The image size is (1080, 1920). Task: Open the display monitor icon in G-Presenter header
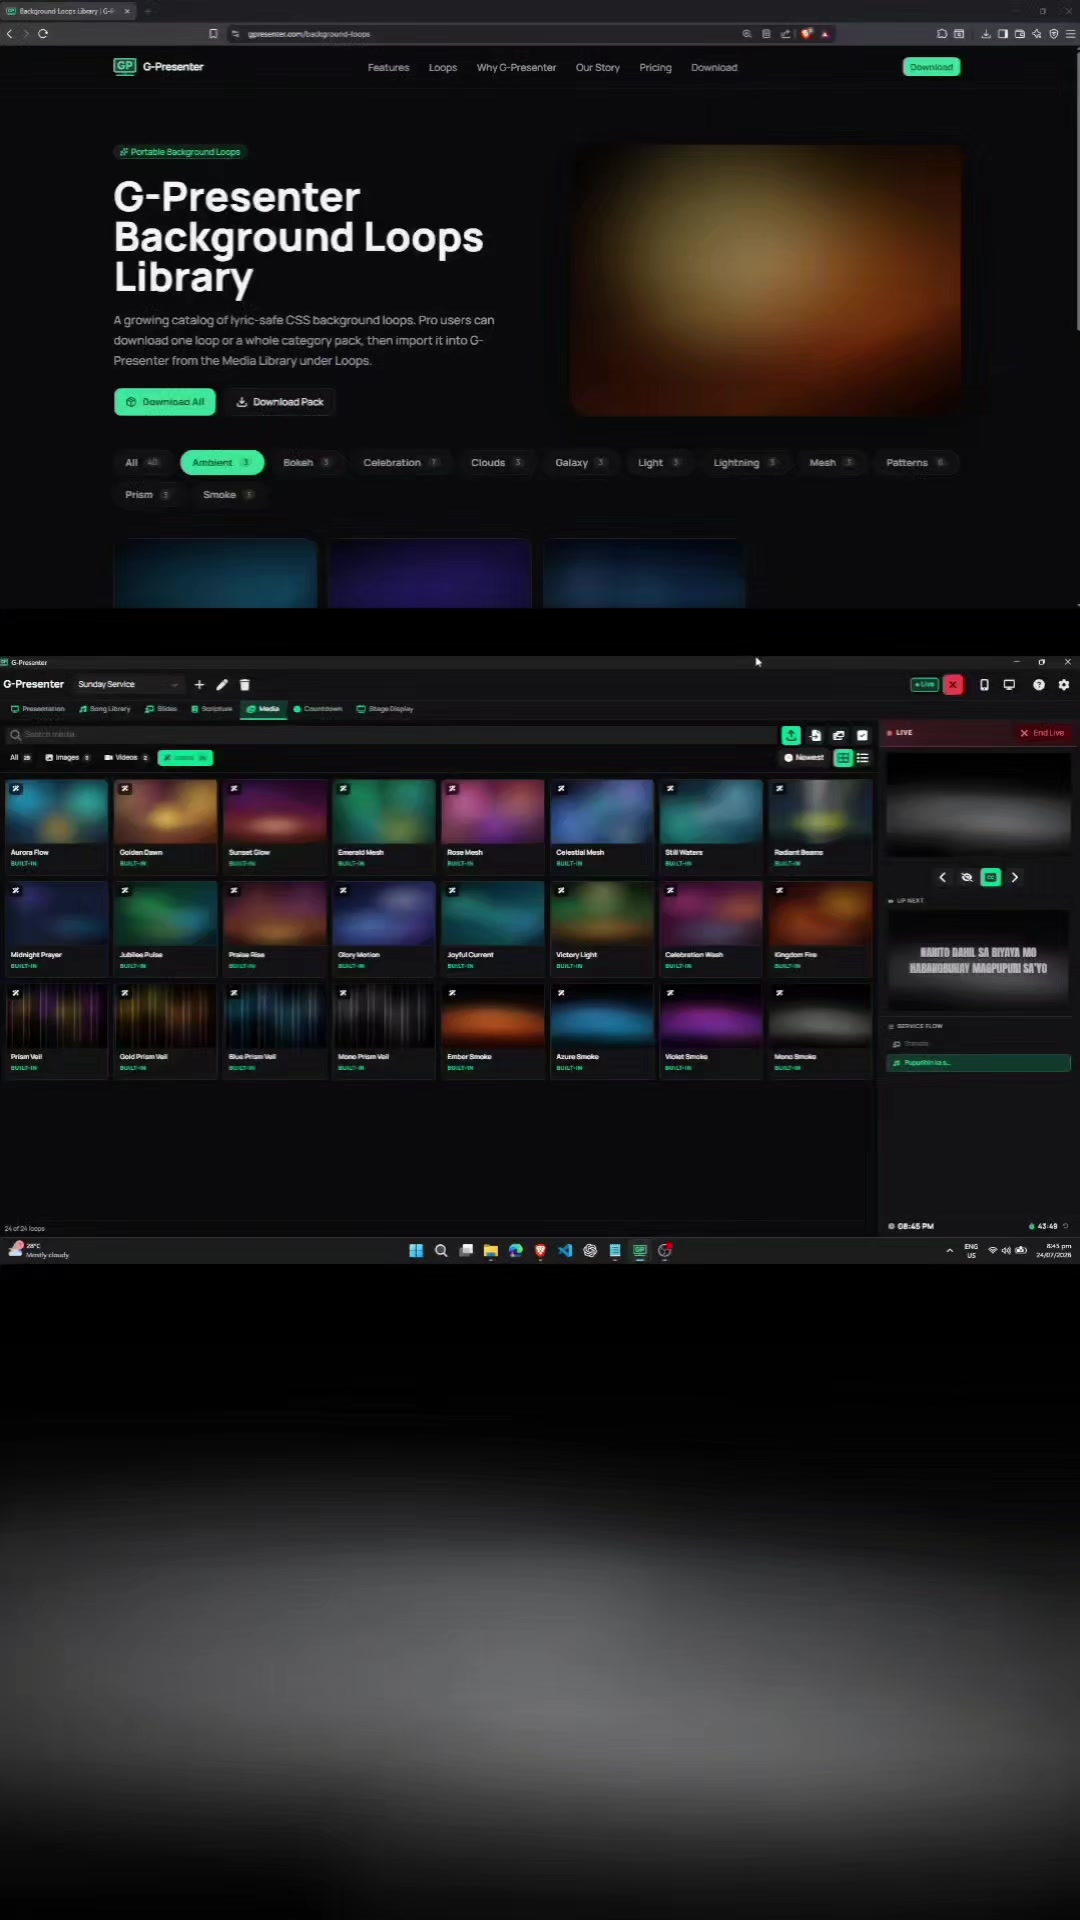(1009, 685)
